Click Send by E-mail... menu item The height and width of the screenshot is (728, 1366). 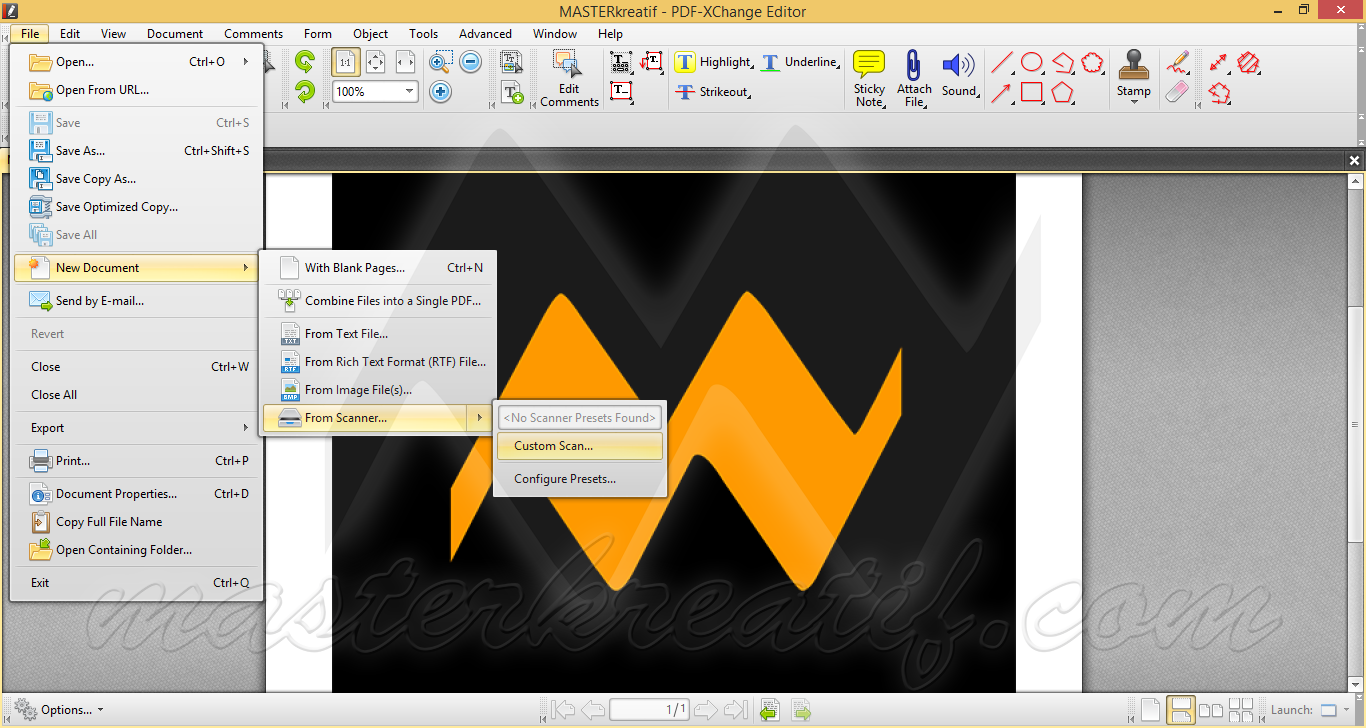click(136, 301)
